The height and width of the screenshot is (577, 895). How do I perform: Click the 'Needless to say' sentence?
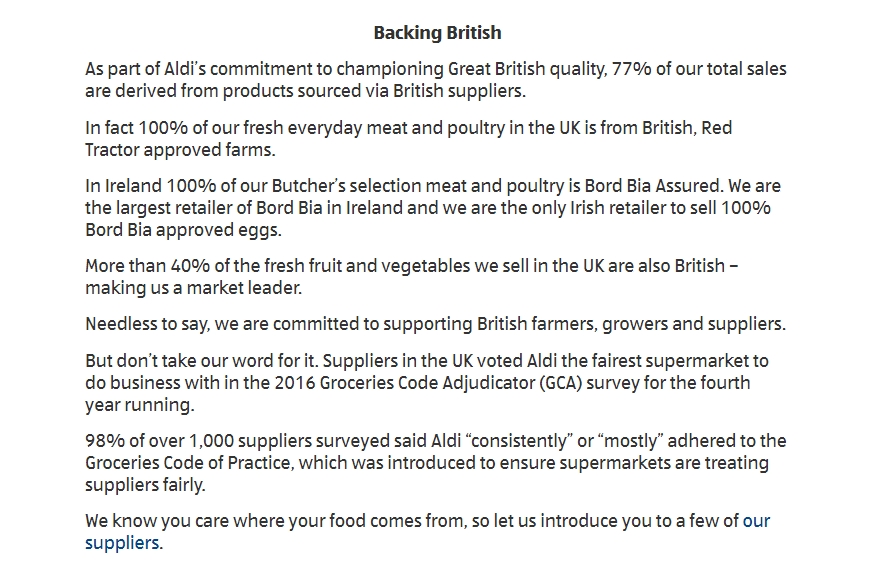(436, 324)
